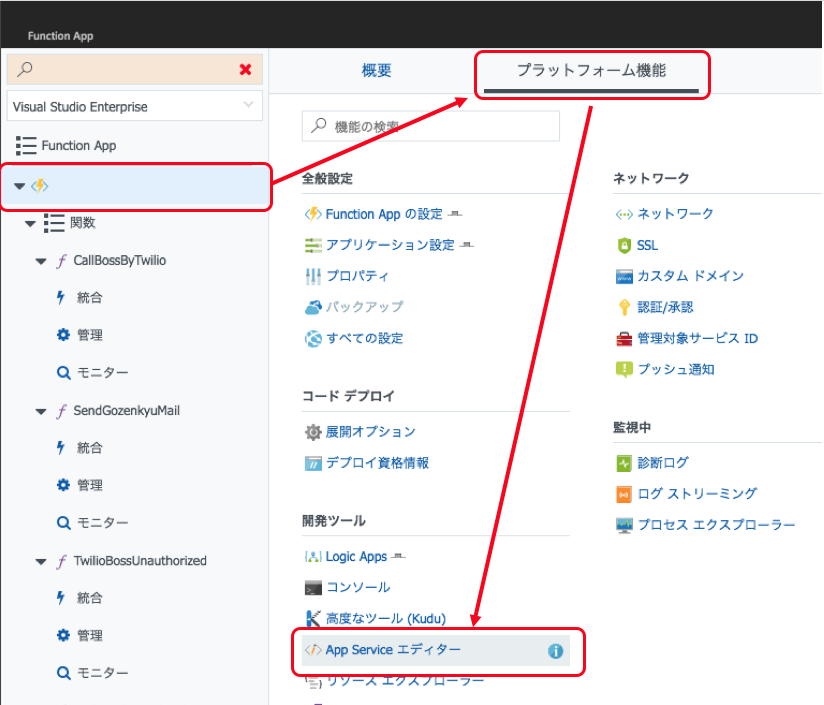This screenshot has width=824, height=705.
Task: Click the コンソール terminal icon
Action: pyautogui.click(x=313, y=588)
